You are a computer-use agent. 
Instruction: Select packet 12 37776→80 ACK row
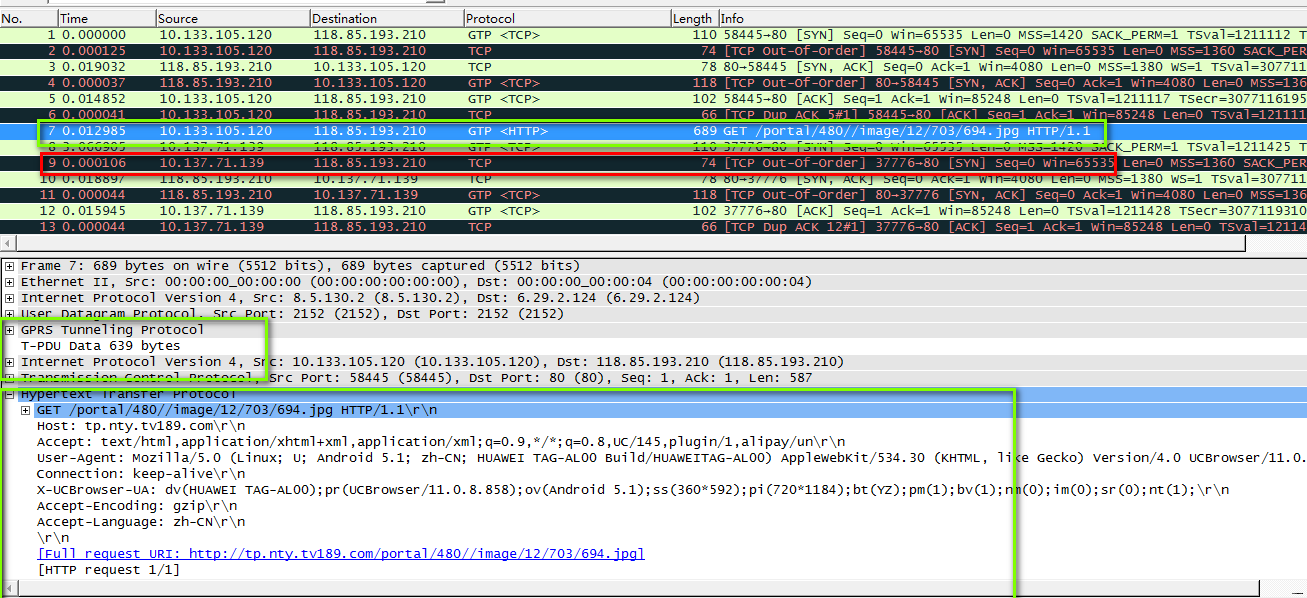pyautogui.click(x=653, y=211)
